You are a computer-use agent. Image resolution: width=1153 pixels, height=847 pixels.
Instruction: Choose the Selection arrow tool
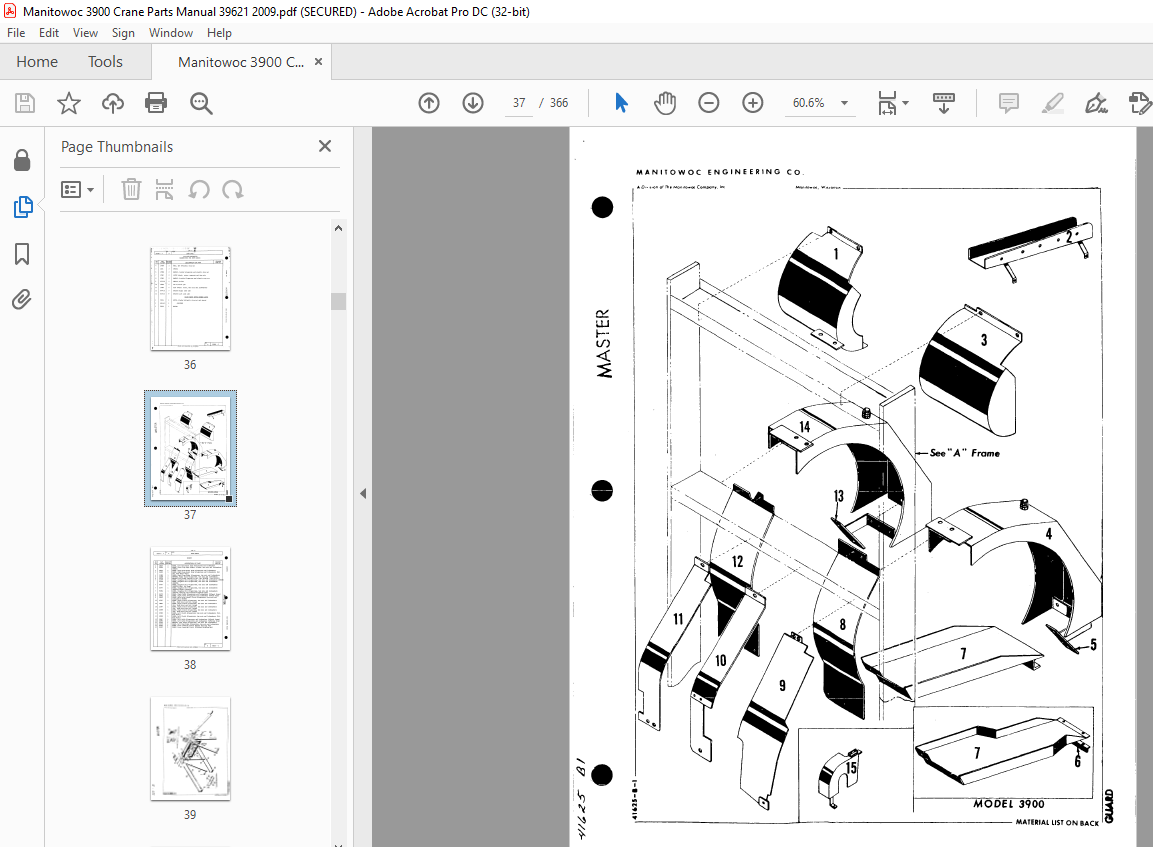621,103
